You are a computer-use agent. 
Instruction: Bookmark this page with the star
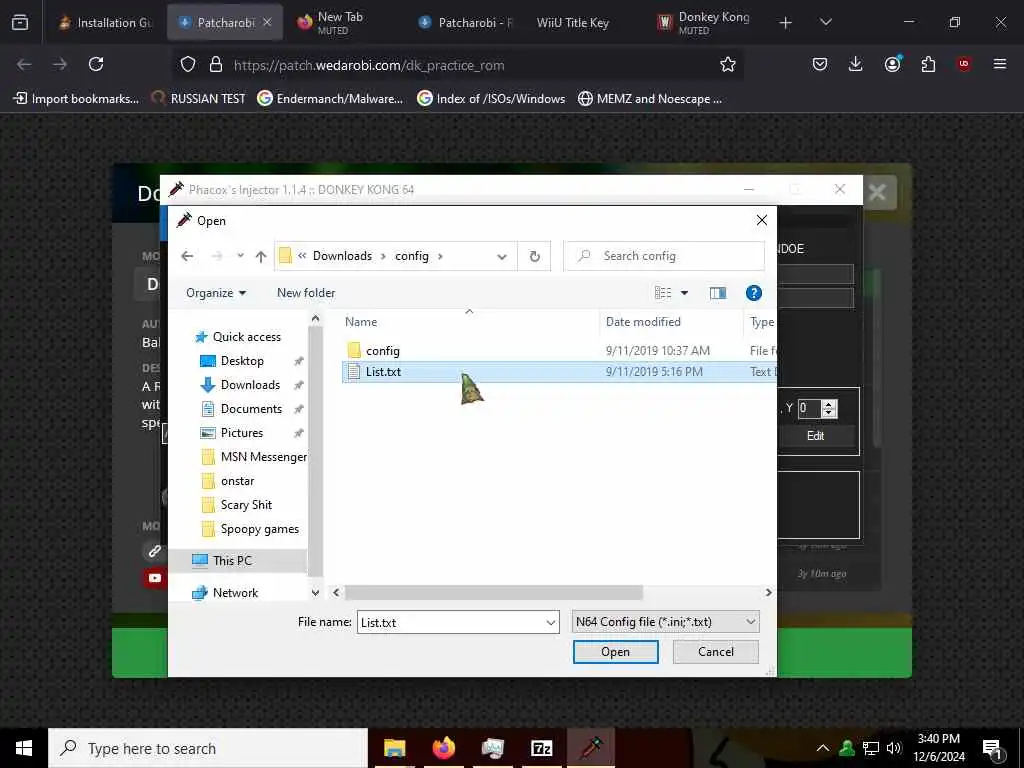pos(728,64)
